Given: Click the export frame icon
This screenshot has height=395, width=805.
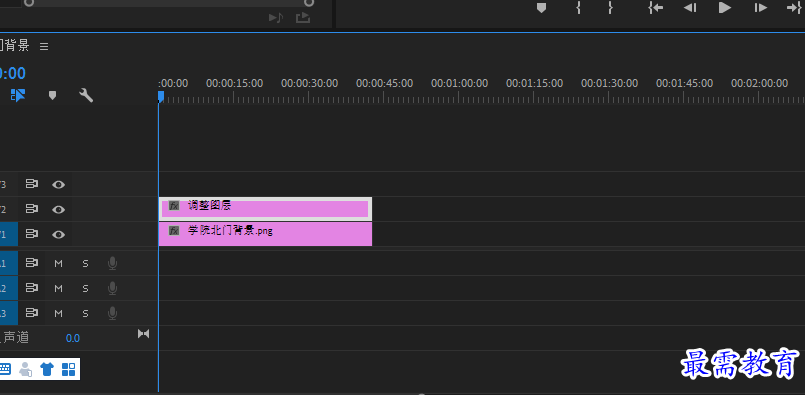Looking at the screenshot, I should click(x=303, y=18).
